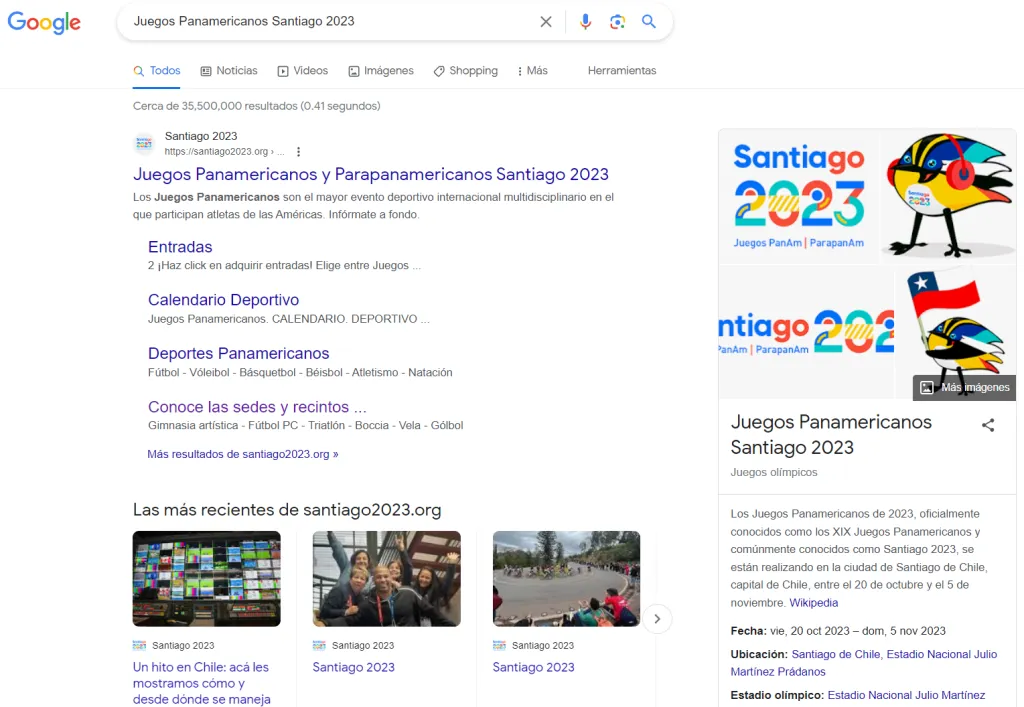
Task: Click the magnifying glass search button
Action: pyautogui.click(x=649, y=21)
